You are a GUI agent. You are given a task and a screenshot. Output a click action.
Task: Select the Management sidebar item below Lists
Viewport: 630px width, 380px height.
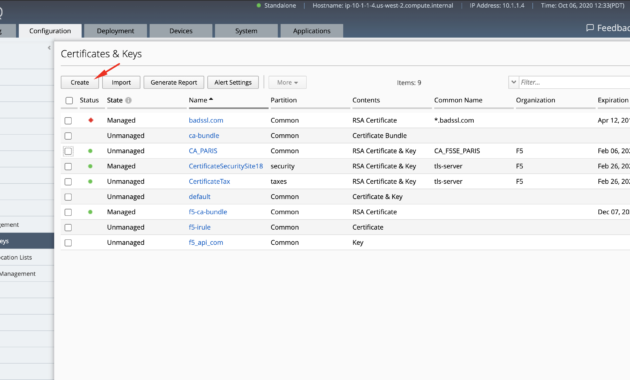27,274
